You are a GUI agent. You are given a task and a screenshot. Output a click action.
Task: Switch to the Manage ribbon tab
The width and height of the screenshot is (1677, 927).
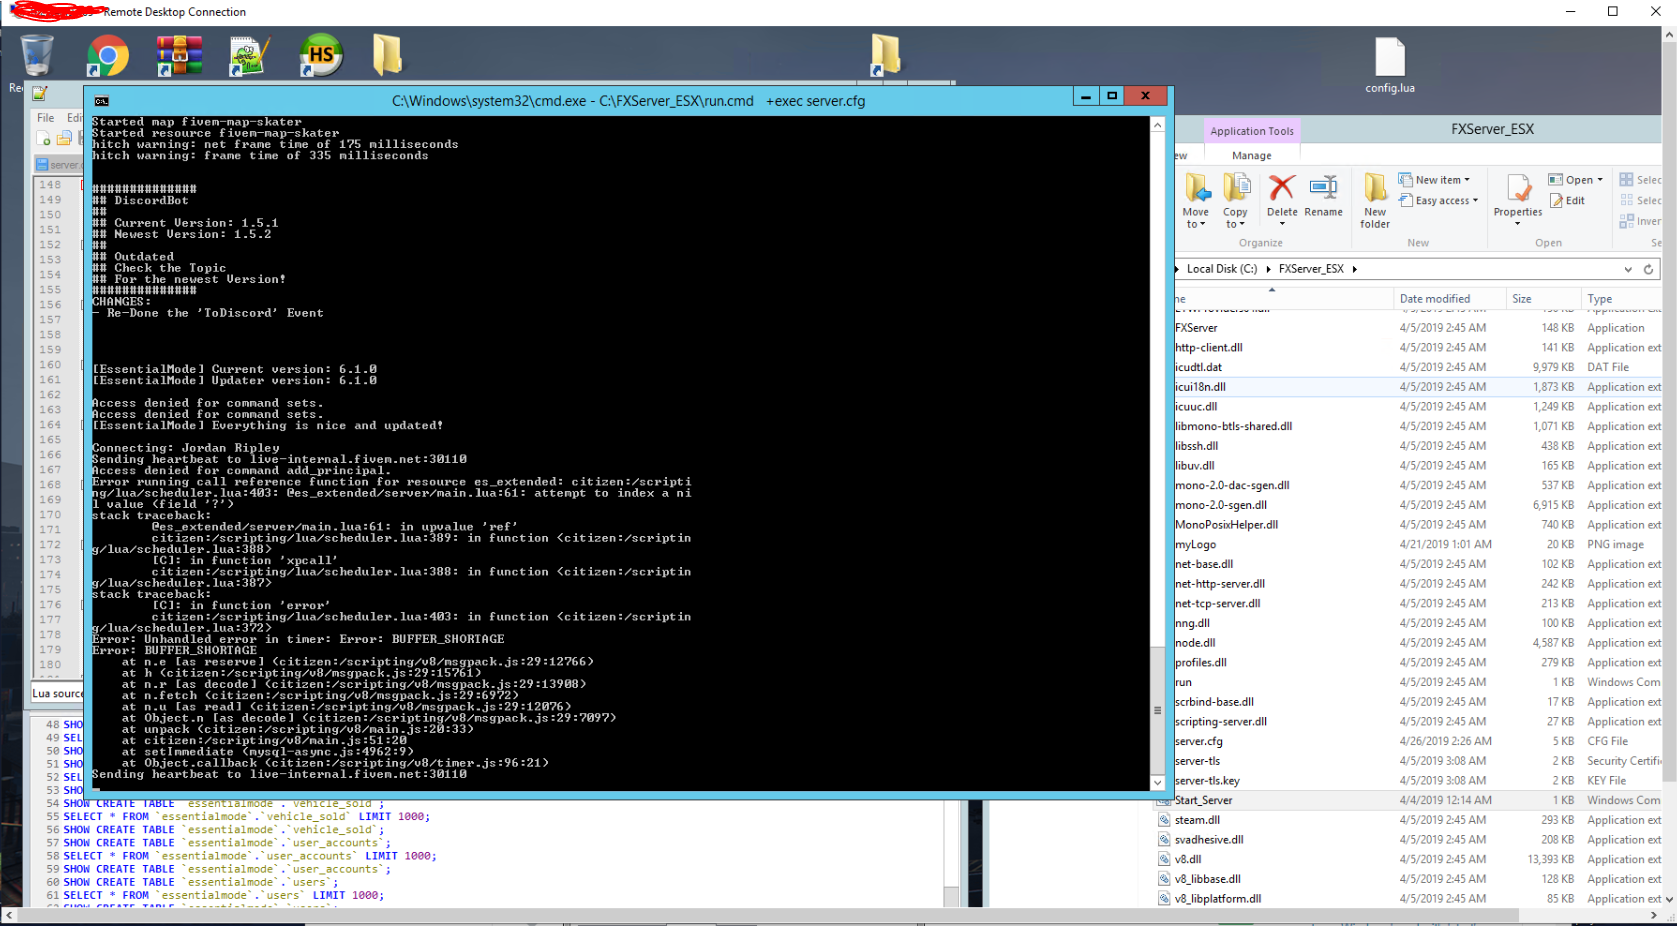[1251, 156]
